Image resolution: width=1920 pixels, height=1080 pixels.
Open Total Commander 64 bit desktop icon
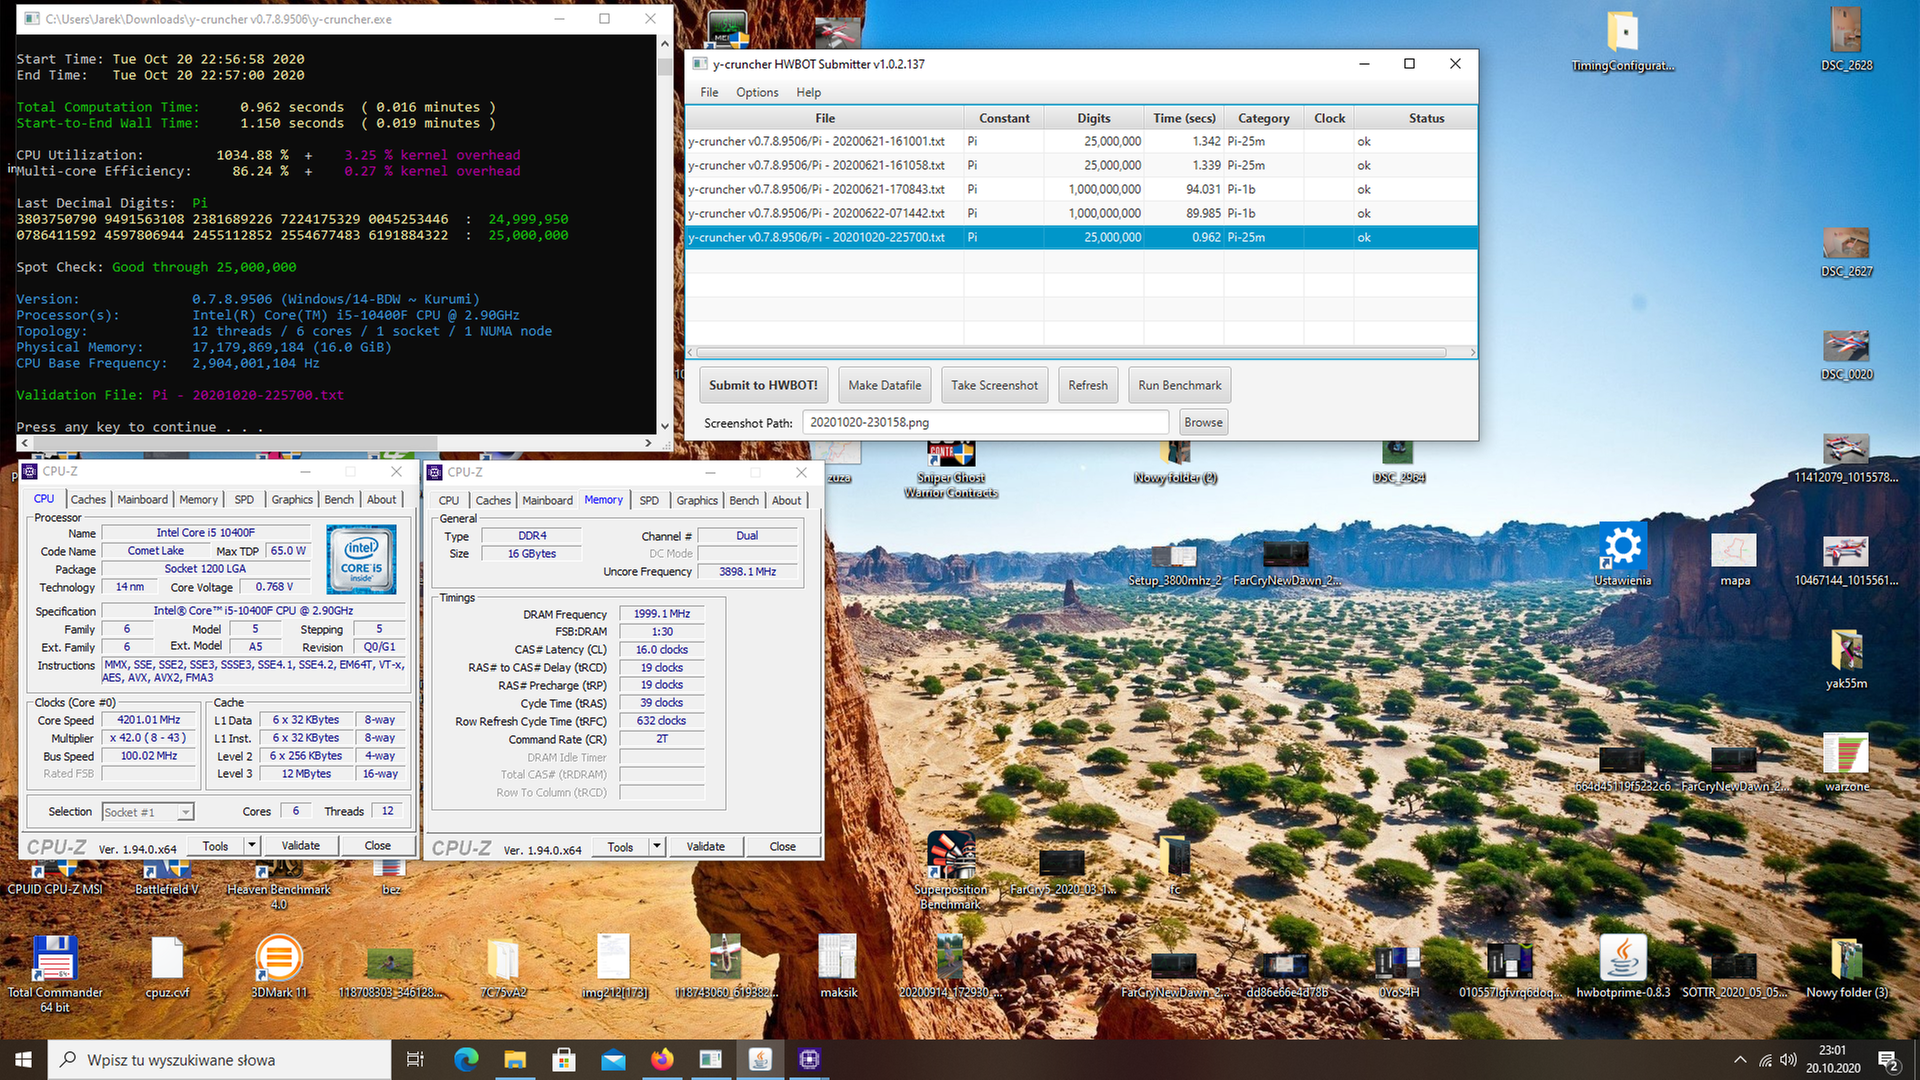pos(55,972)
